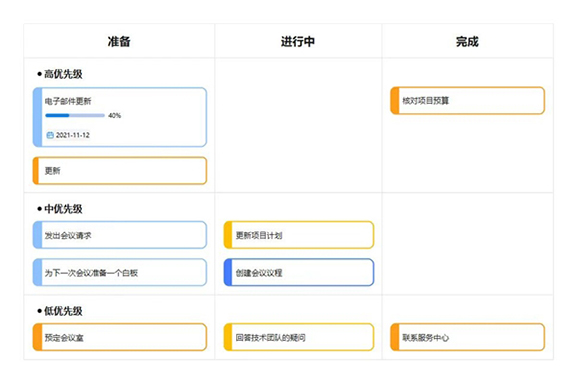
Task: Open the 联系服务中心 completed card
Action: [467, 337]
